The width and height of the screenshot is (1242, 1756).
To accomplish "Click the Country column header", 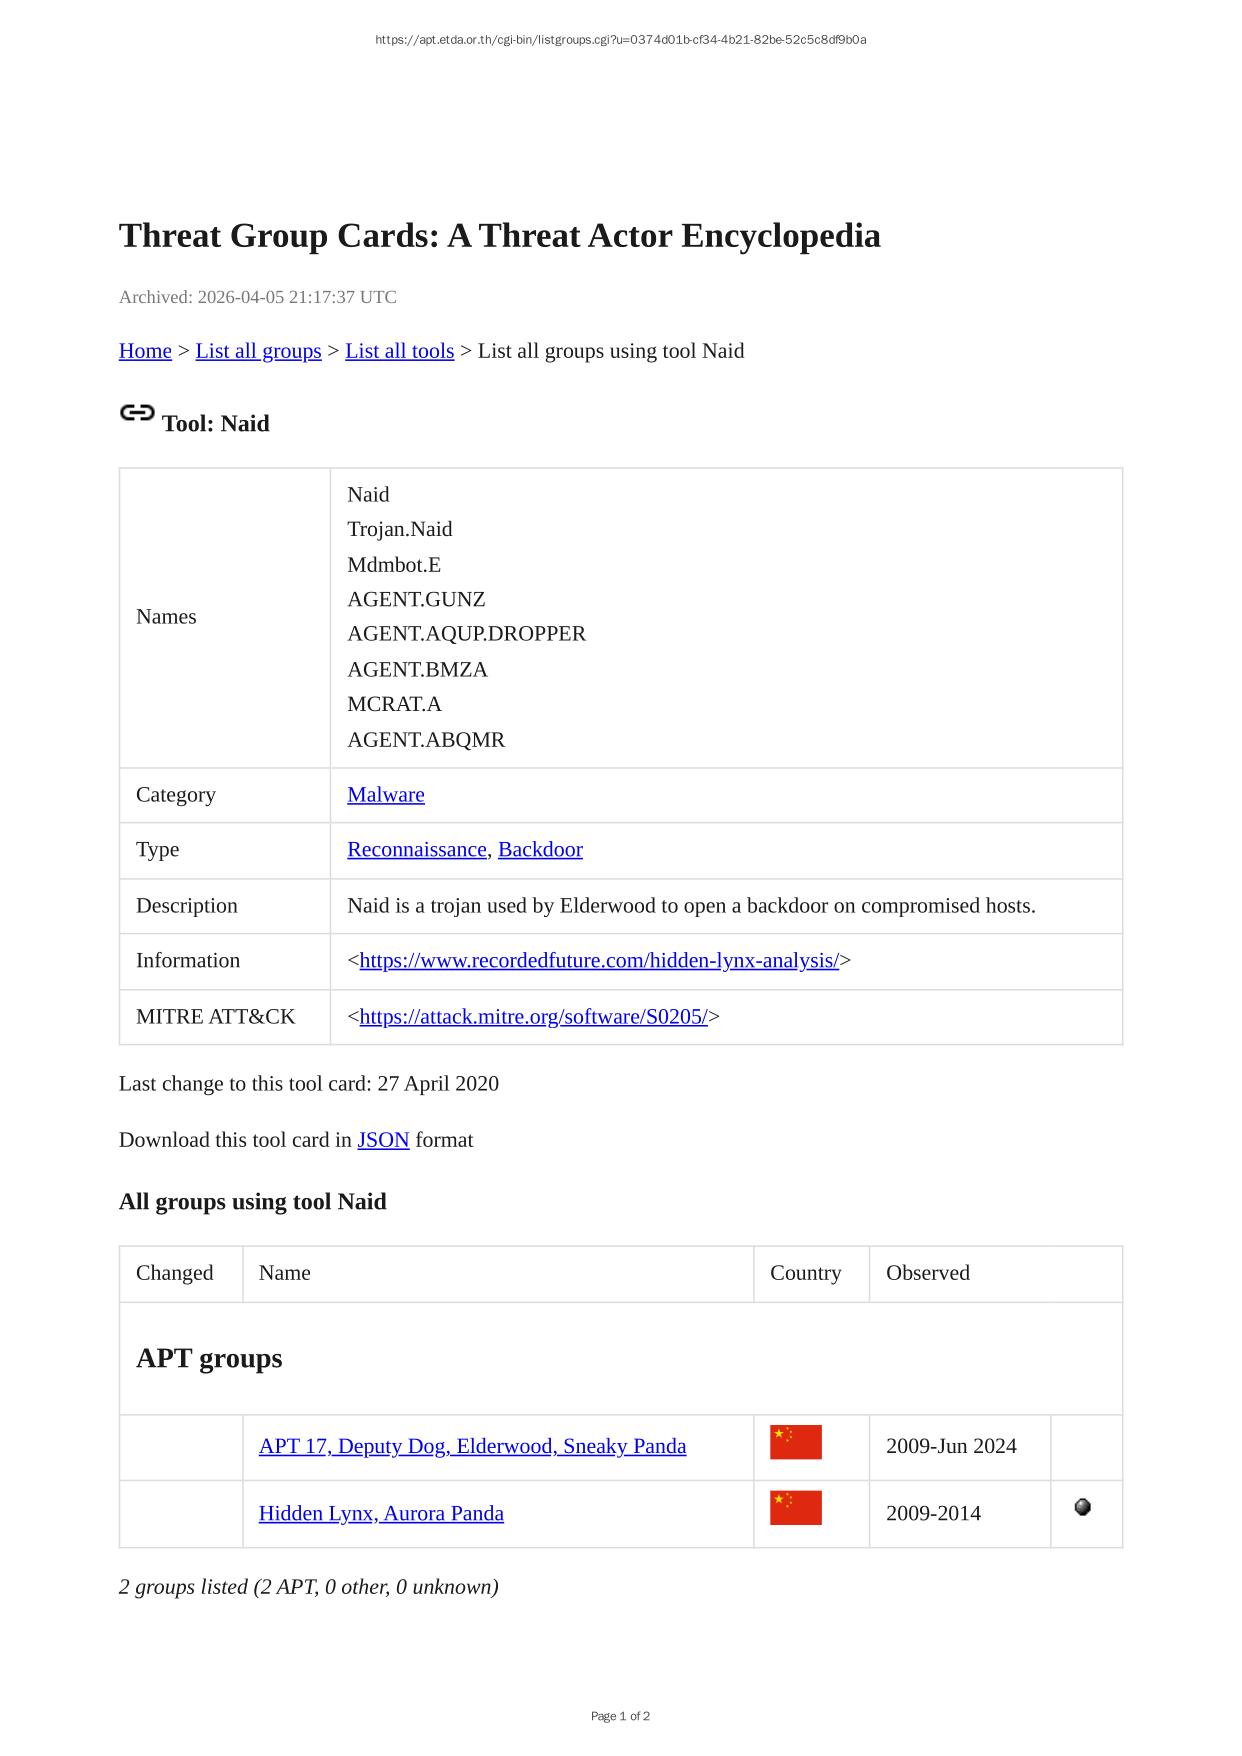I will 805,1273.
